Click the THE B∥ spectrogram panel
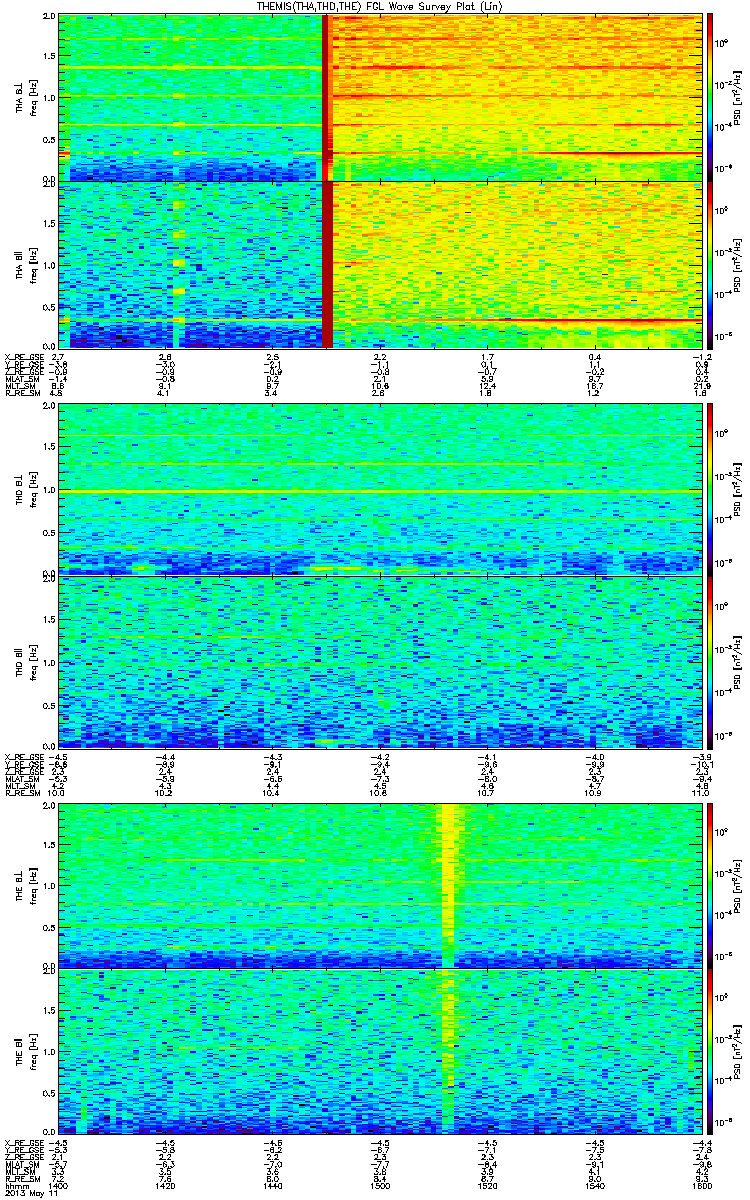This screenshot has width=750, height=1200. pos(379,1052)
